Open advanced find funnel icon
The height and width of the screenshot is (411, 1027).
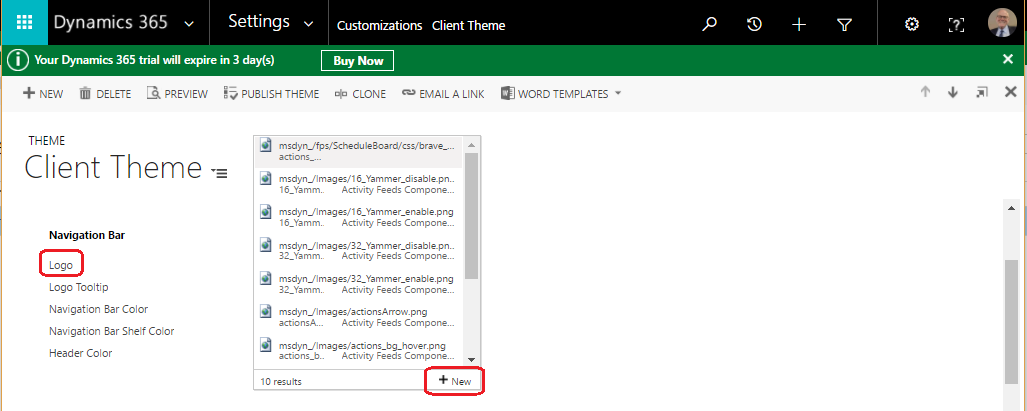(x=843, y=24)
